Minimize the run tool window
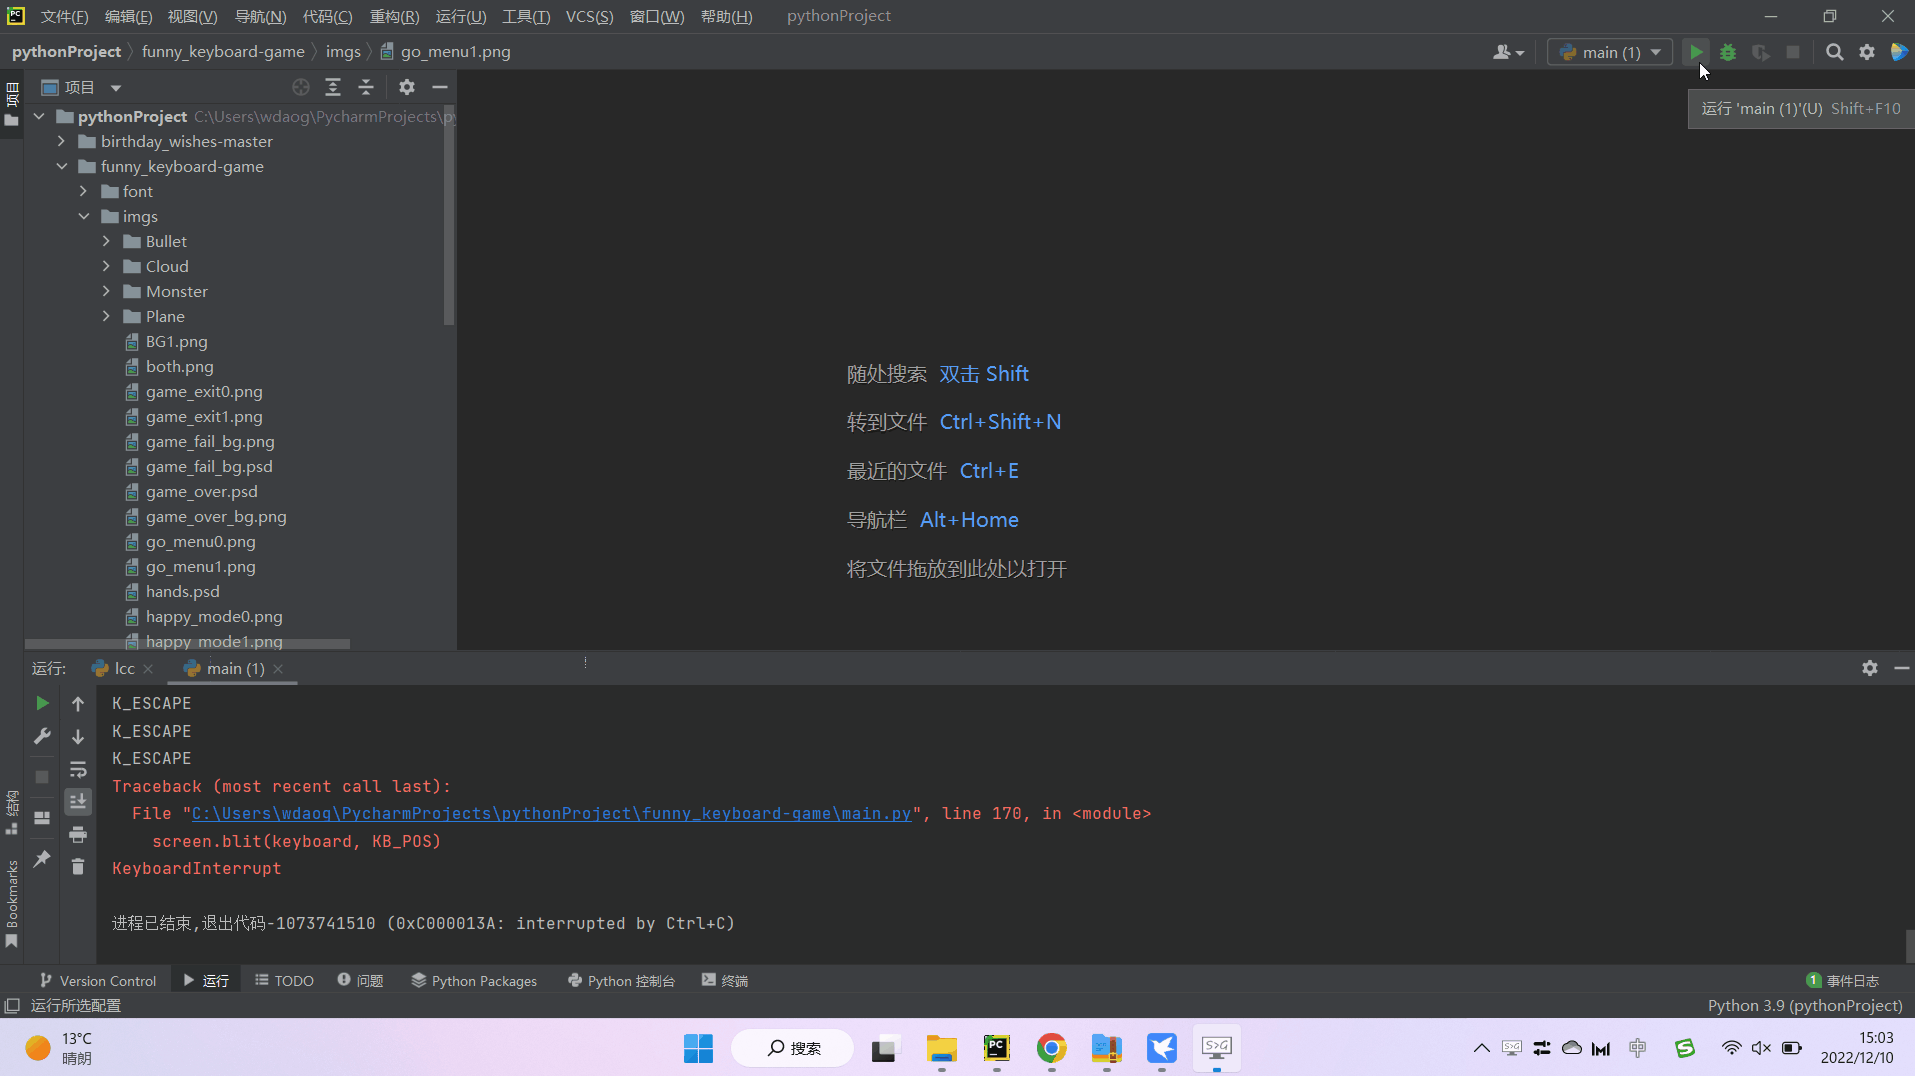Image resolution: width=1915 pixels, height=1076 pixels. [1901, 668]
